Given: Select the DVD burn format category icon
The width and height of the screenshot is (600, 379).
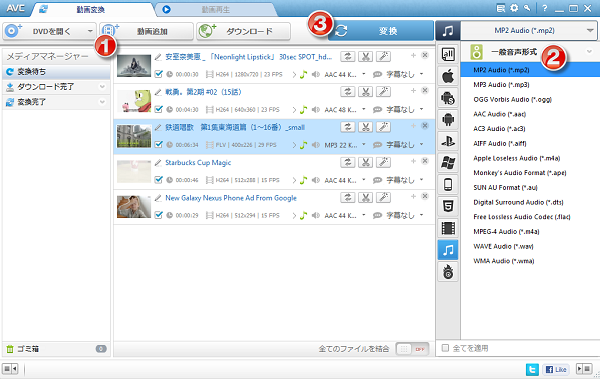Looking at the screenshot, I should pyautogui.click(x=448, y=272).
